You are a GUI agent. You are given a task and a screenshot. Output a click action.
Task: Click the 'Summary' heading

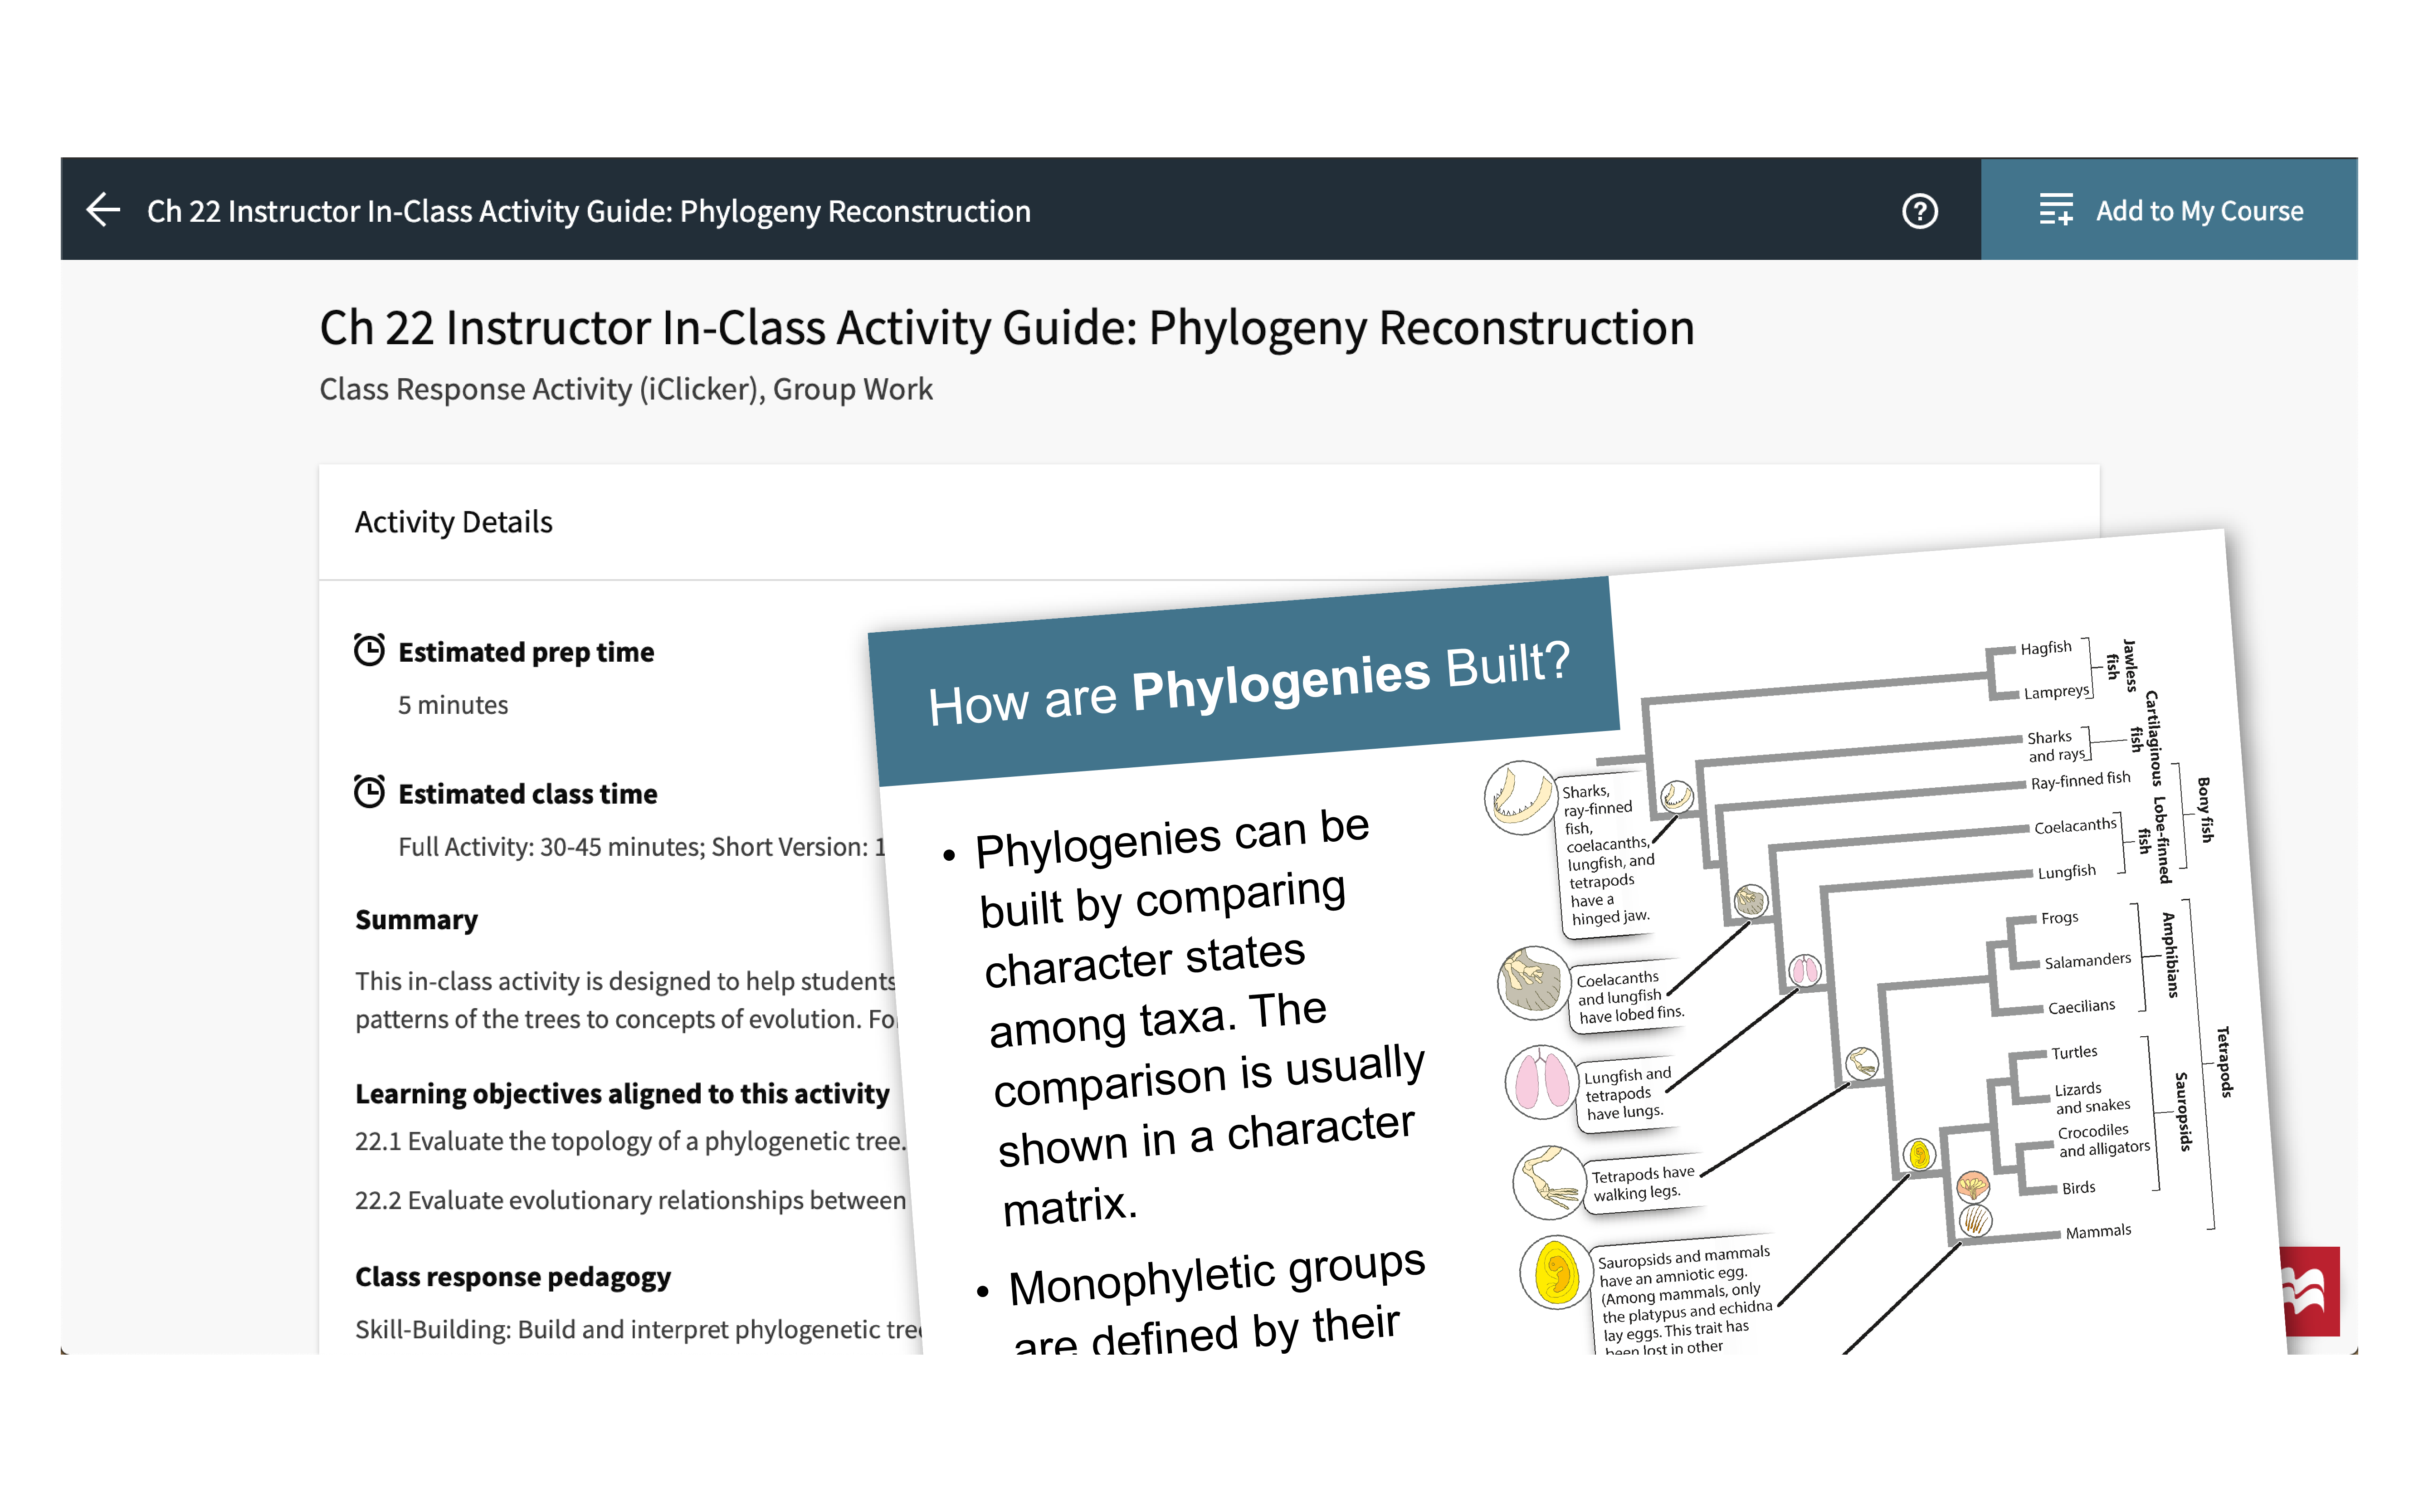416,920
